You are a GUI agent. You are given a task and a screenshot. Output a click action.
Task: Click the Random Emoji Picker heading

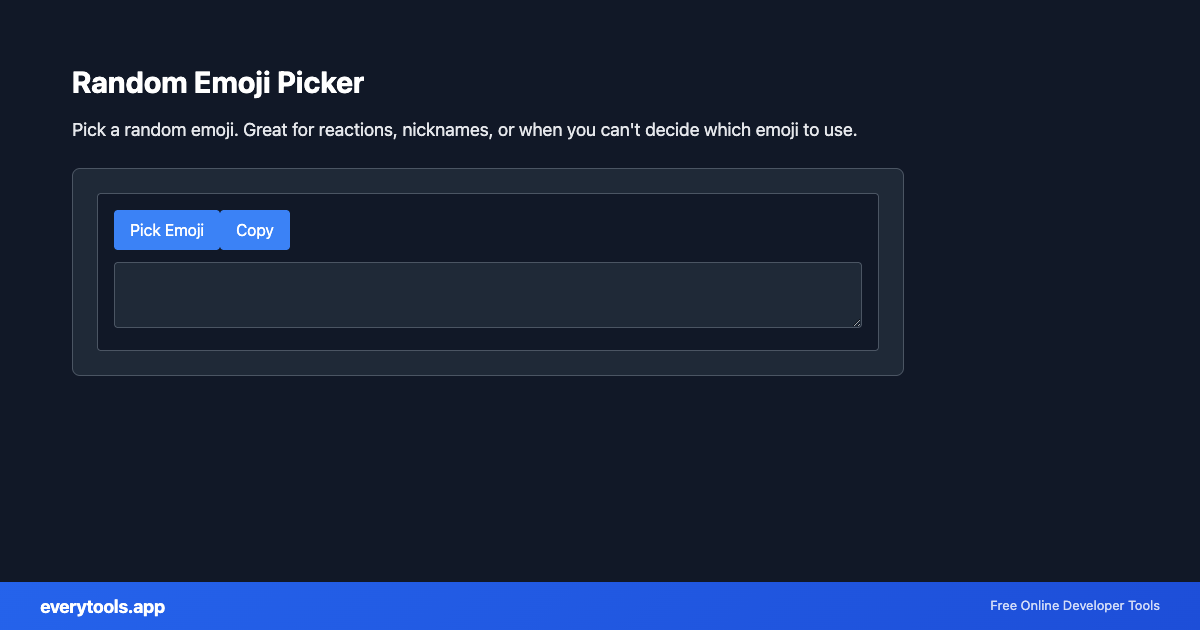[x=217, y=83]
